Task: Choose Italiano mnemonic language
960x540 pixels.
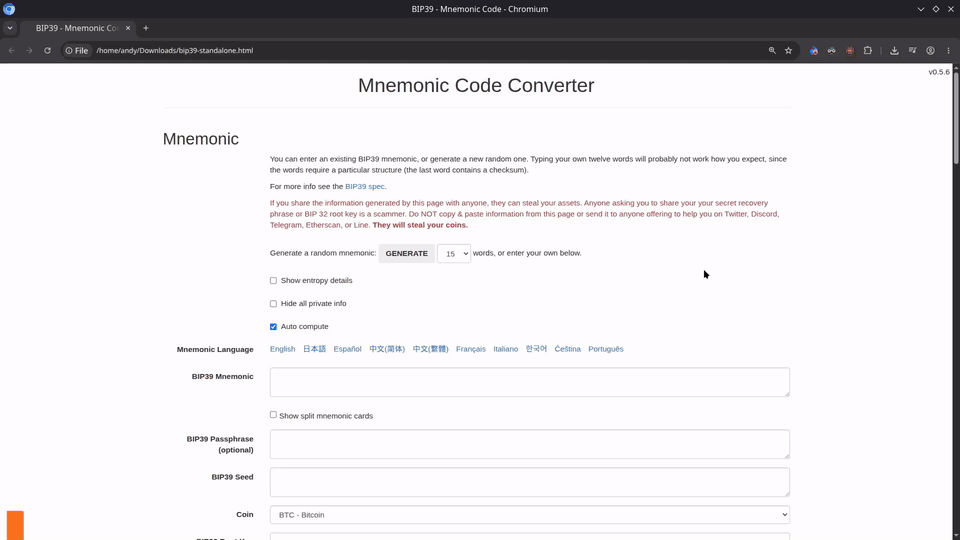Action: (x=506, y=349)
